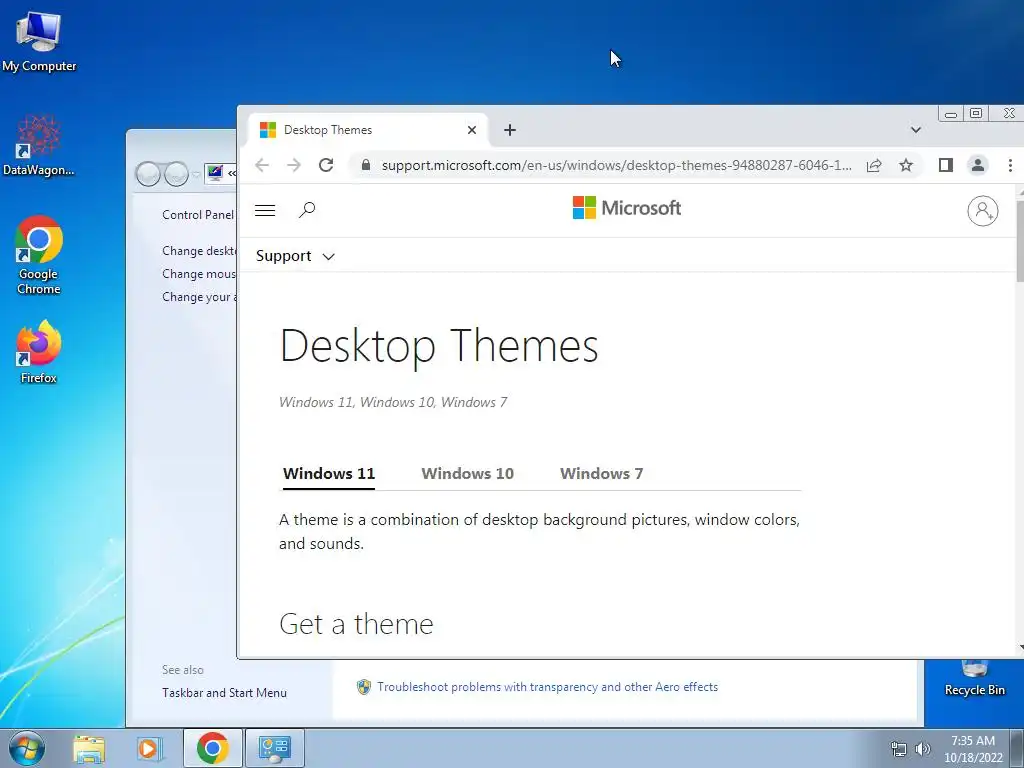
Task: Open search on the Microsoft page
Action: click(307, 210)
